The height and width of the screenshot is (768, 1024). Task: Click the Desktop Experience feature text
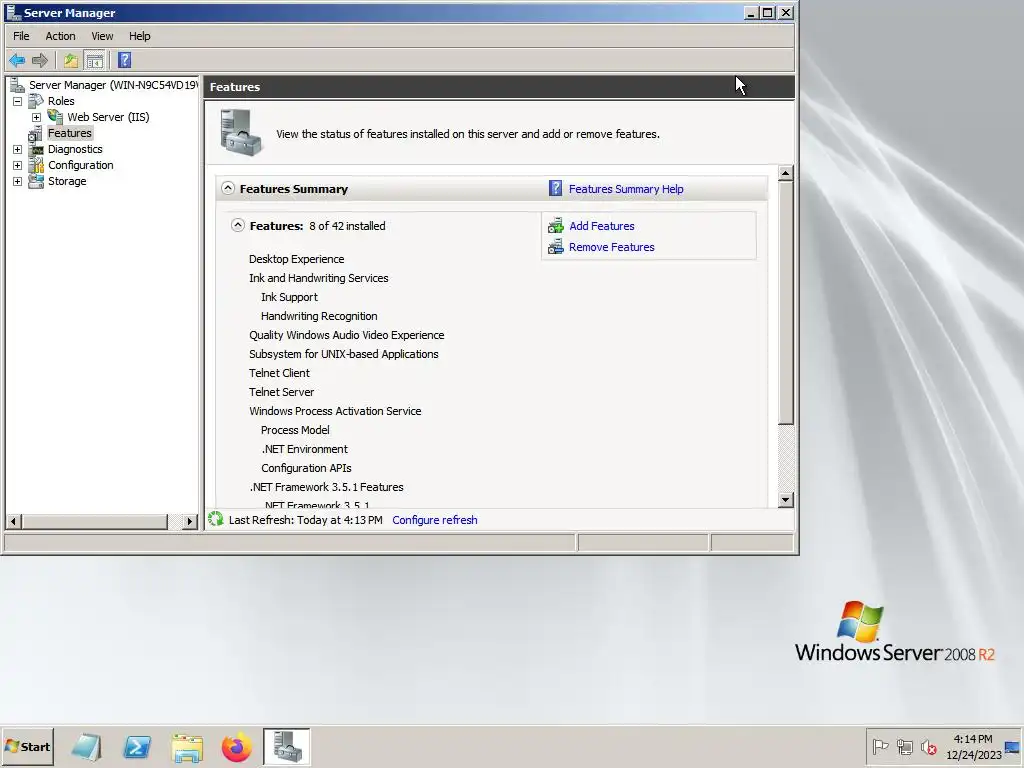pos(296,259)
